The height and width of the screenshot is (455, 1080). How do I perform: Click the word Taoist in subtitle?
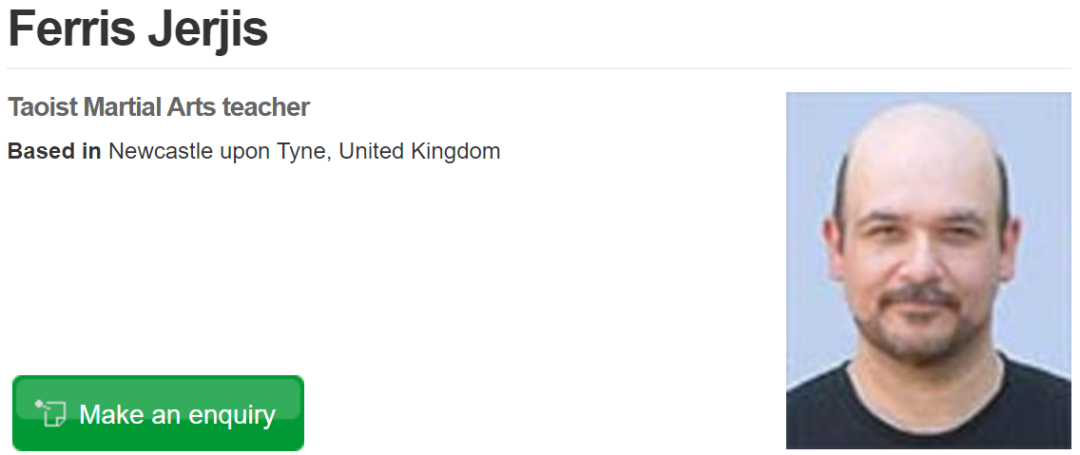(x=42, y=107)
